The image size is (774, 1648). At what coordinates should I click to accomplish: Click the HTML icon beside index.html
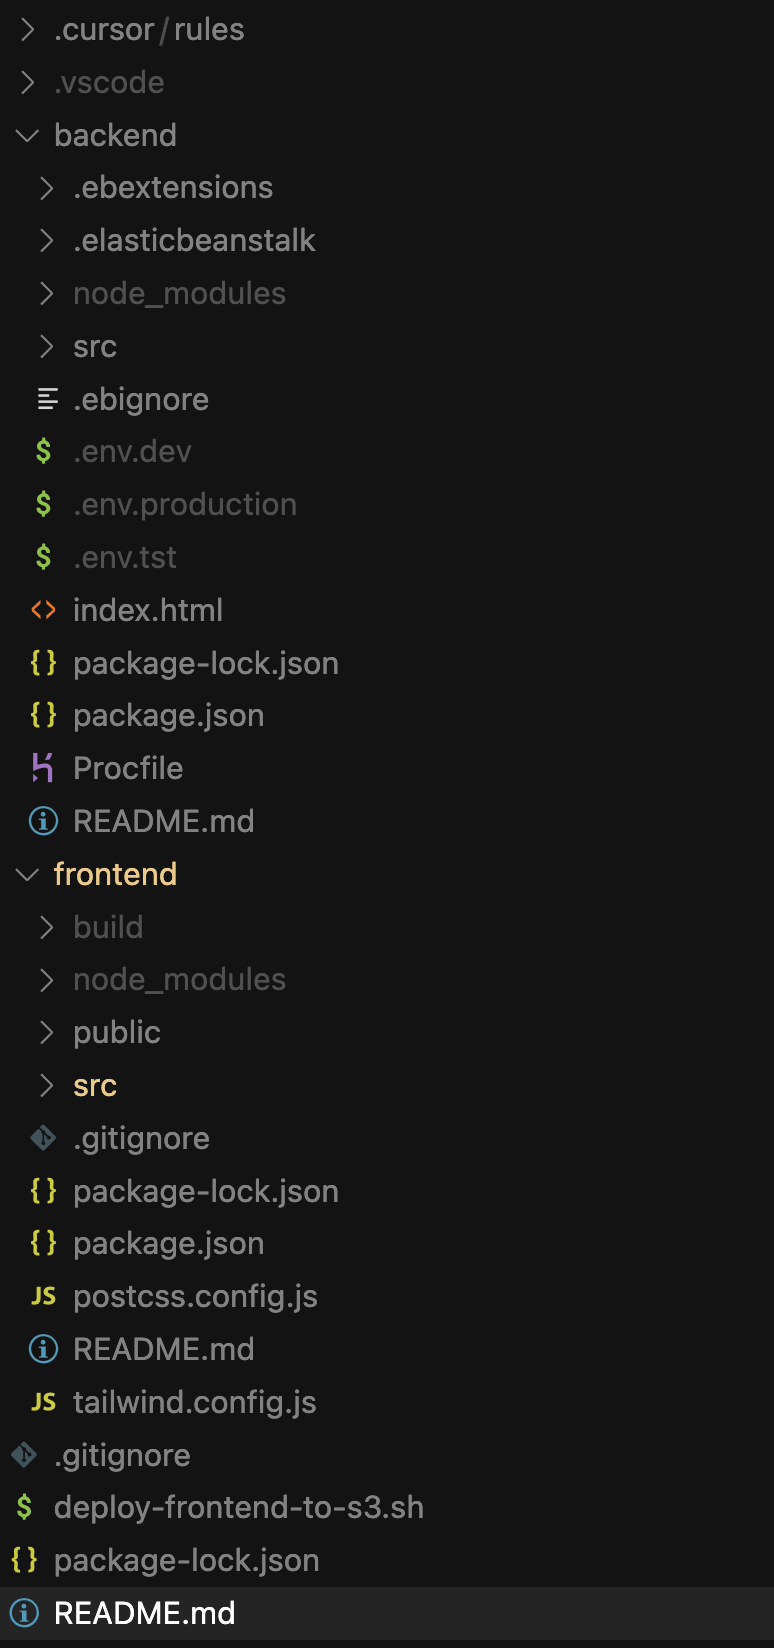[x=43, y=610]
